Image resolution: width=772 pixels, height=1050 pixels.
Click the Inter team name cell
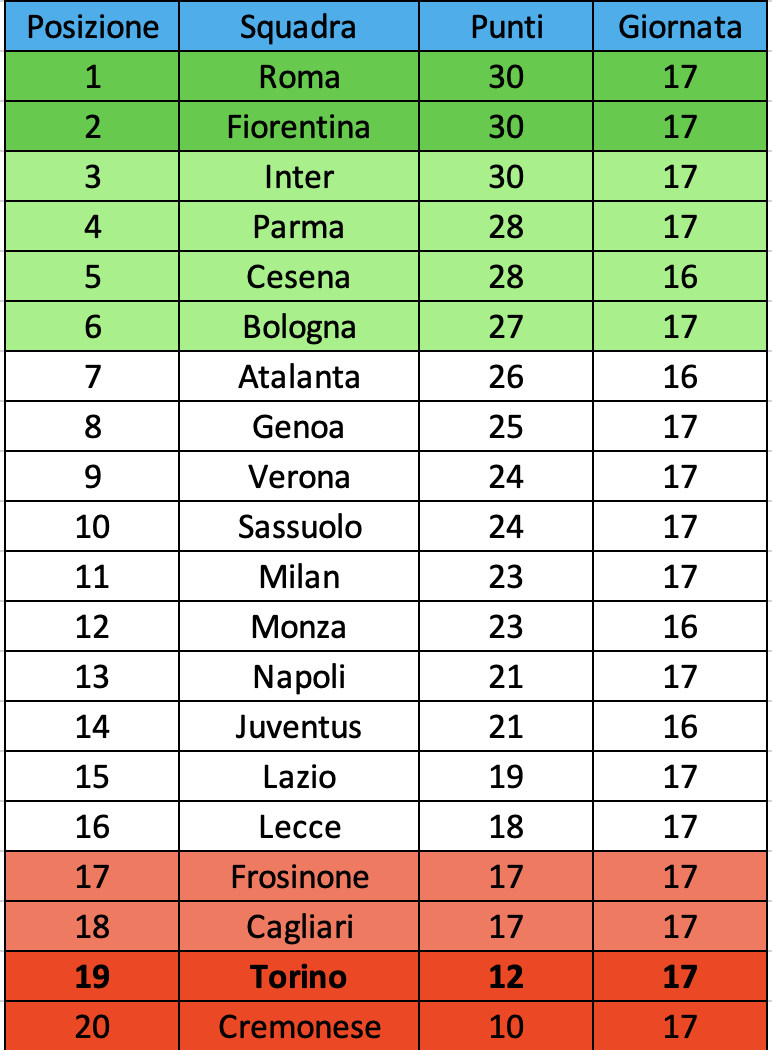[x=298, y=177]
